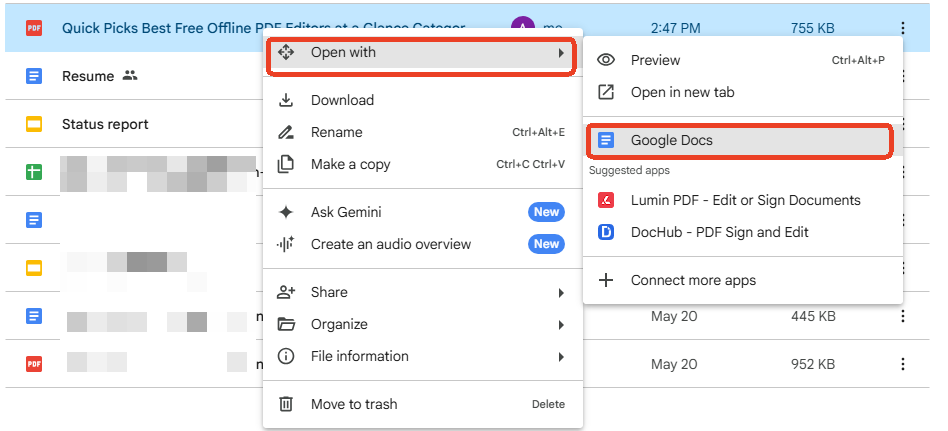Screen dimensions: 948x431
Task: Click the Download arrow icon
Action: click(x=285, y=100)
